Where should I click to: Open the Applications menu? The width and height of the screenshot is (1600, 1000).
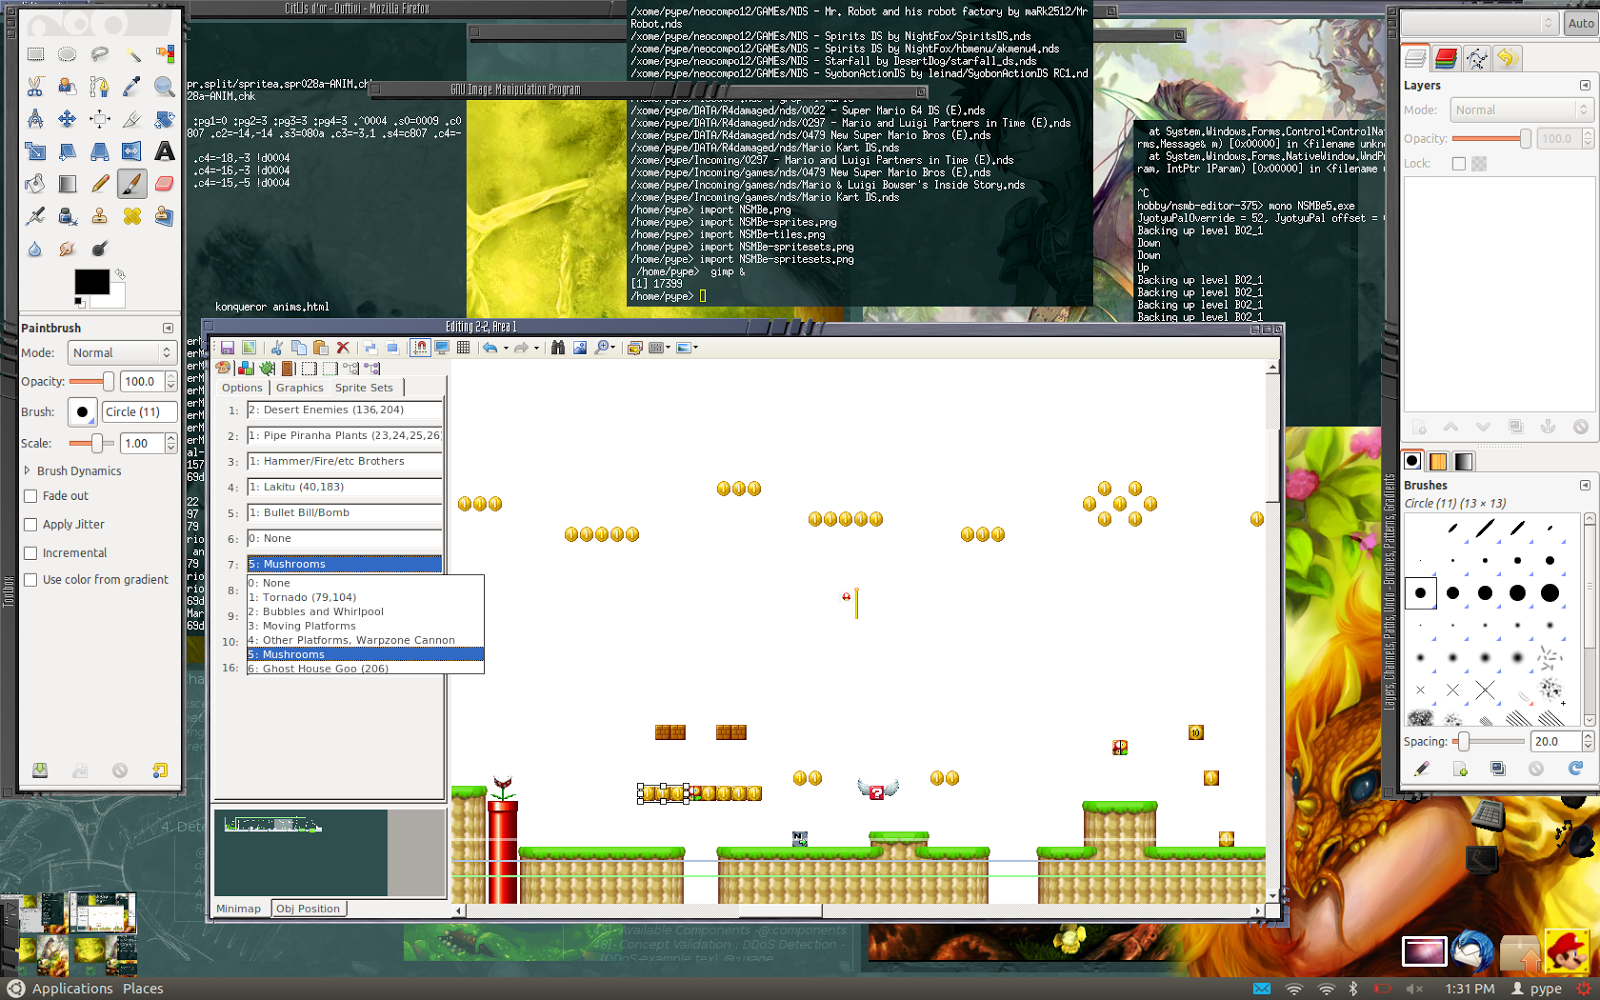[x=70, y=988]
